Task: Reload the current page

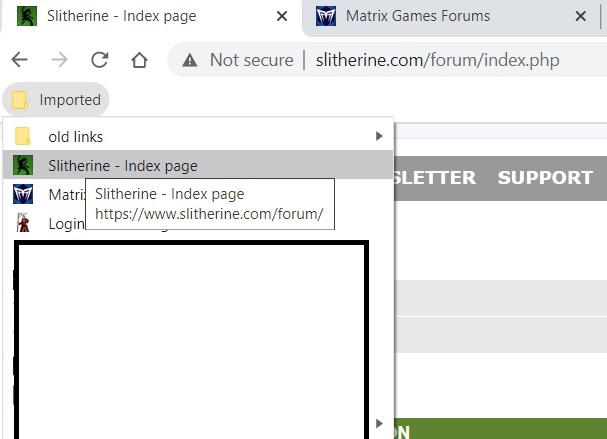Action: coord(99,60)
